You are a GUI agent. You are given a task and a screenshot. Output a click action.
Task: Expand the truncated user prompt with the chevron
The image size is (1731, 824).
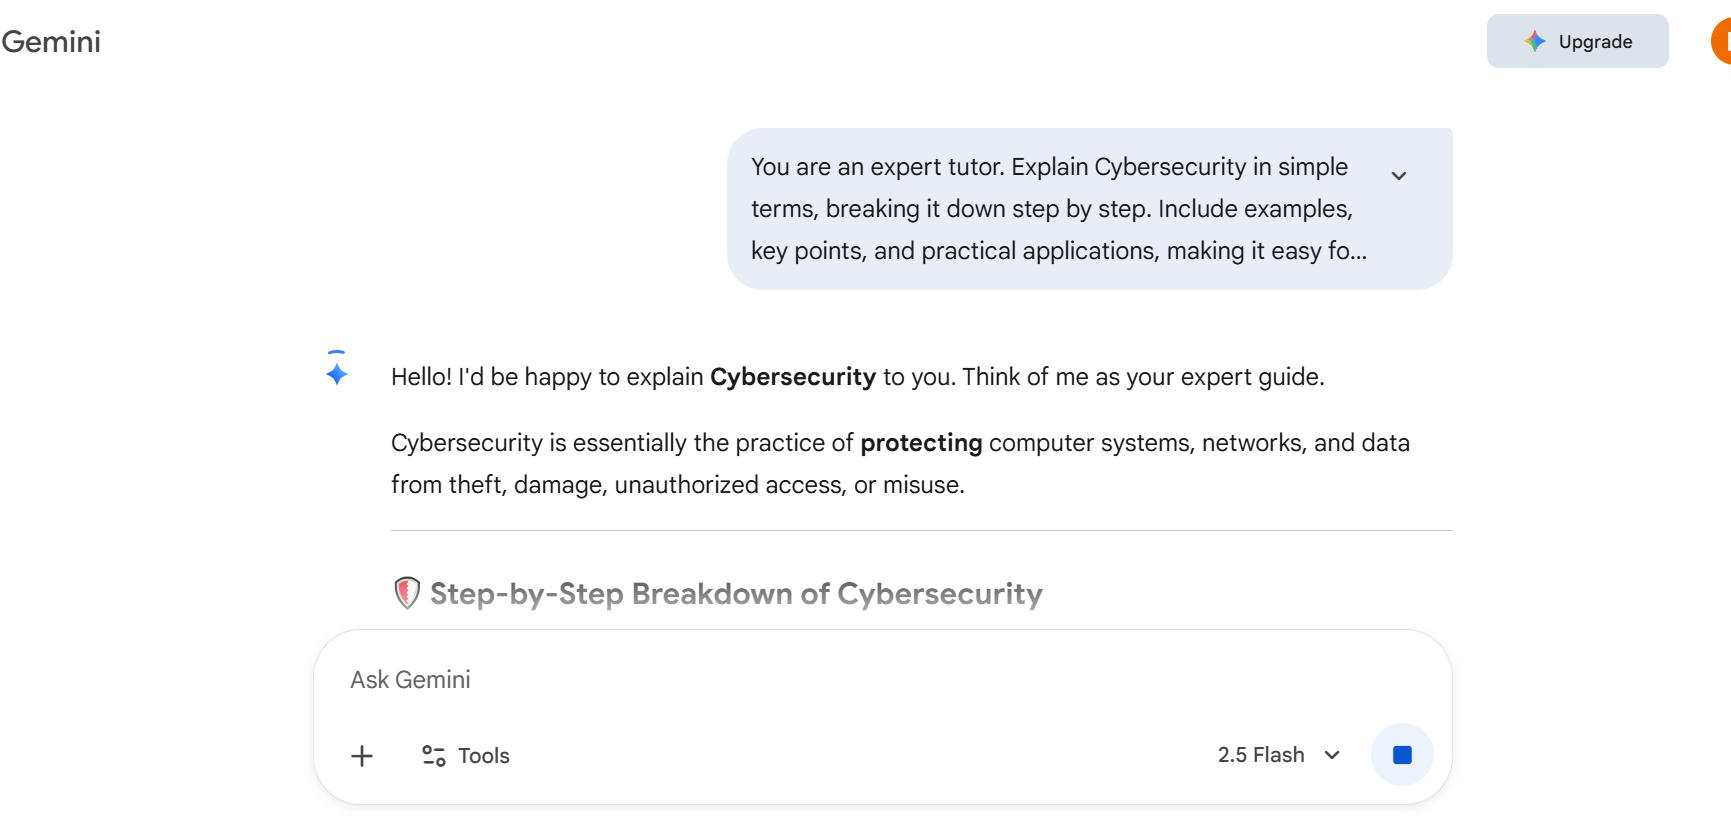pyautogui.click(x=1399, y=176)
